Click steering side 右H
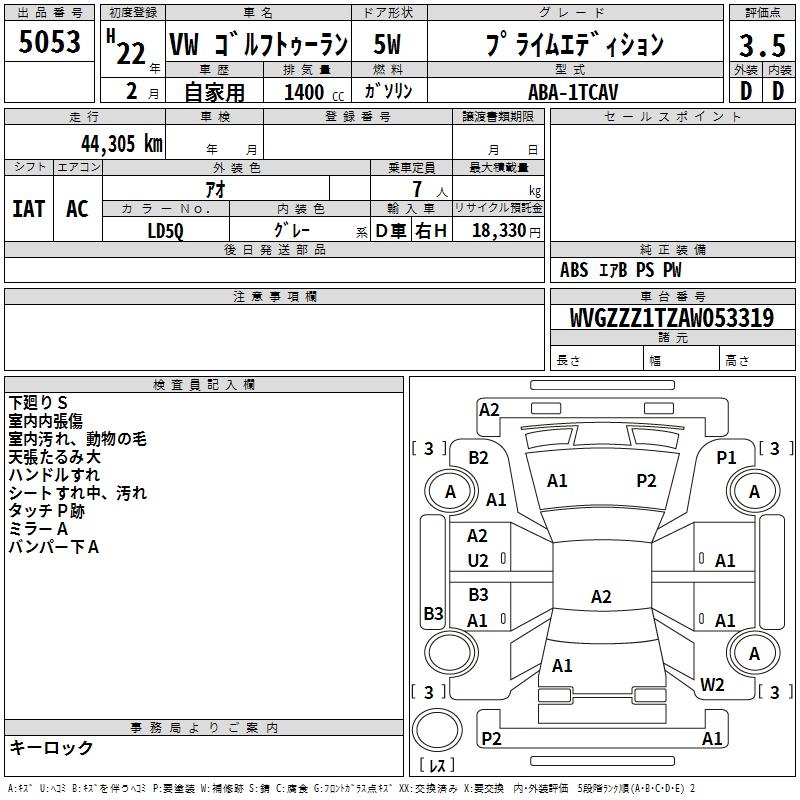The image size is (800, 800). click(431, 231)
